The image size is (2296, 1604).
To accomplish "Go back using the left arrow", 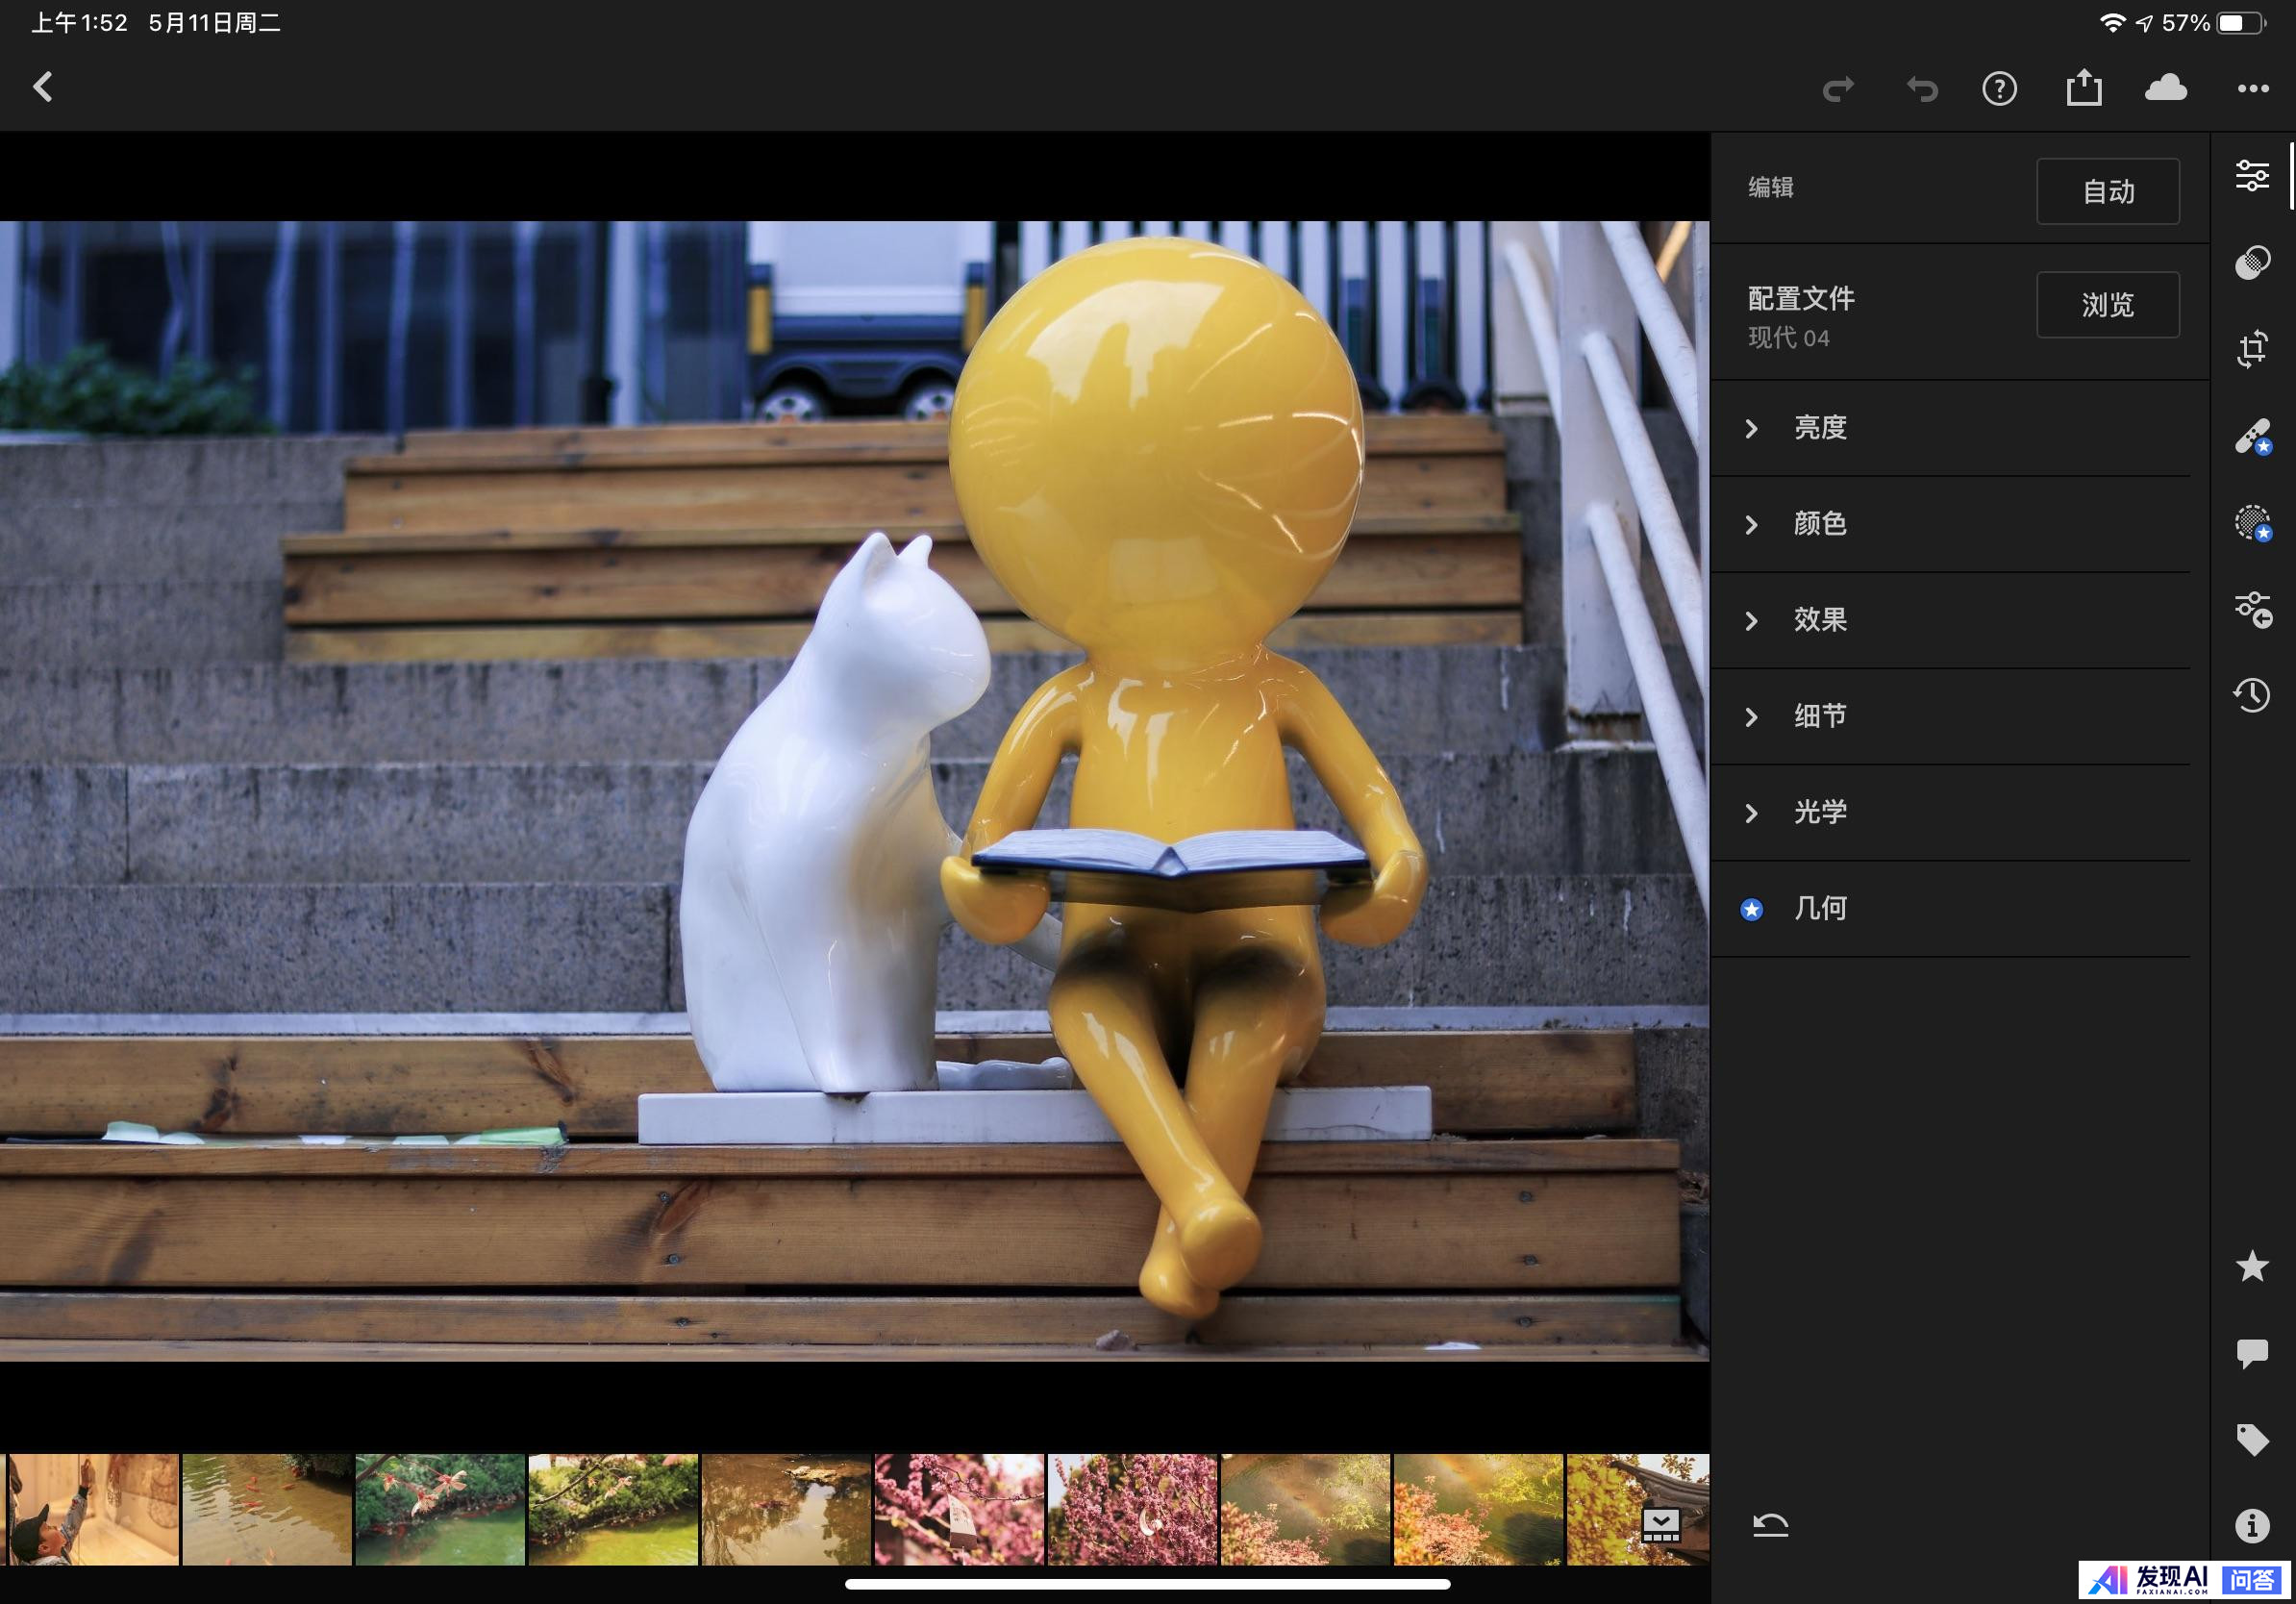I will (42, 87).
